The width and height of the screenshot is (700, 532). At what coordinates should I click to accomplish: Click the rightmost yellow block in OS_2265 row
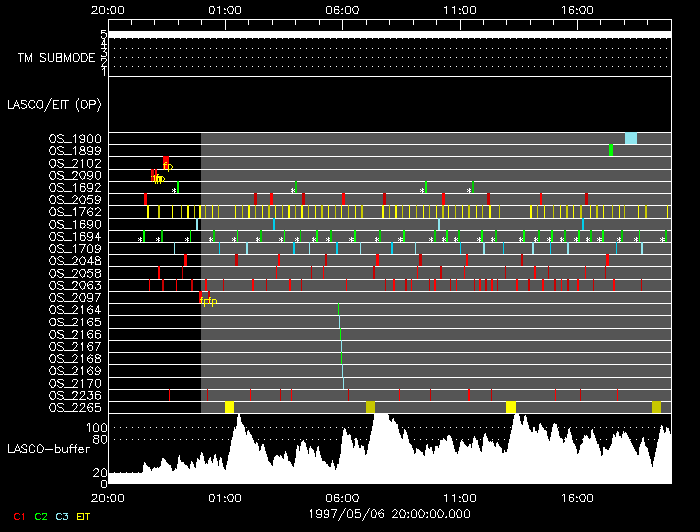coord(657,407)
